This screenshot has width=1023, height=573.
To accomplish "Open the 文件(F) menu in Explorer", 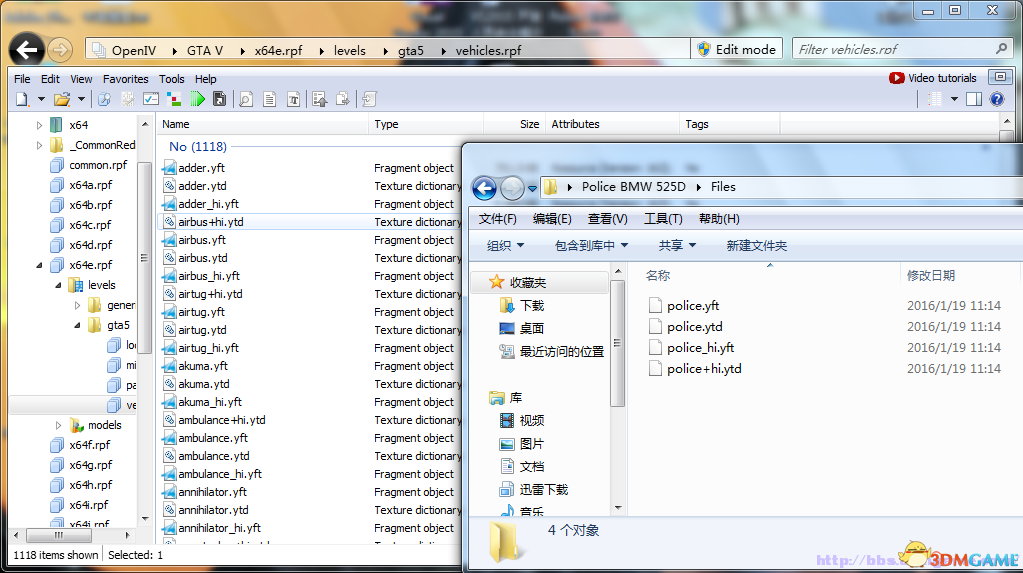I will 498,219.
